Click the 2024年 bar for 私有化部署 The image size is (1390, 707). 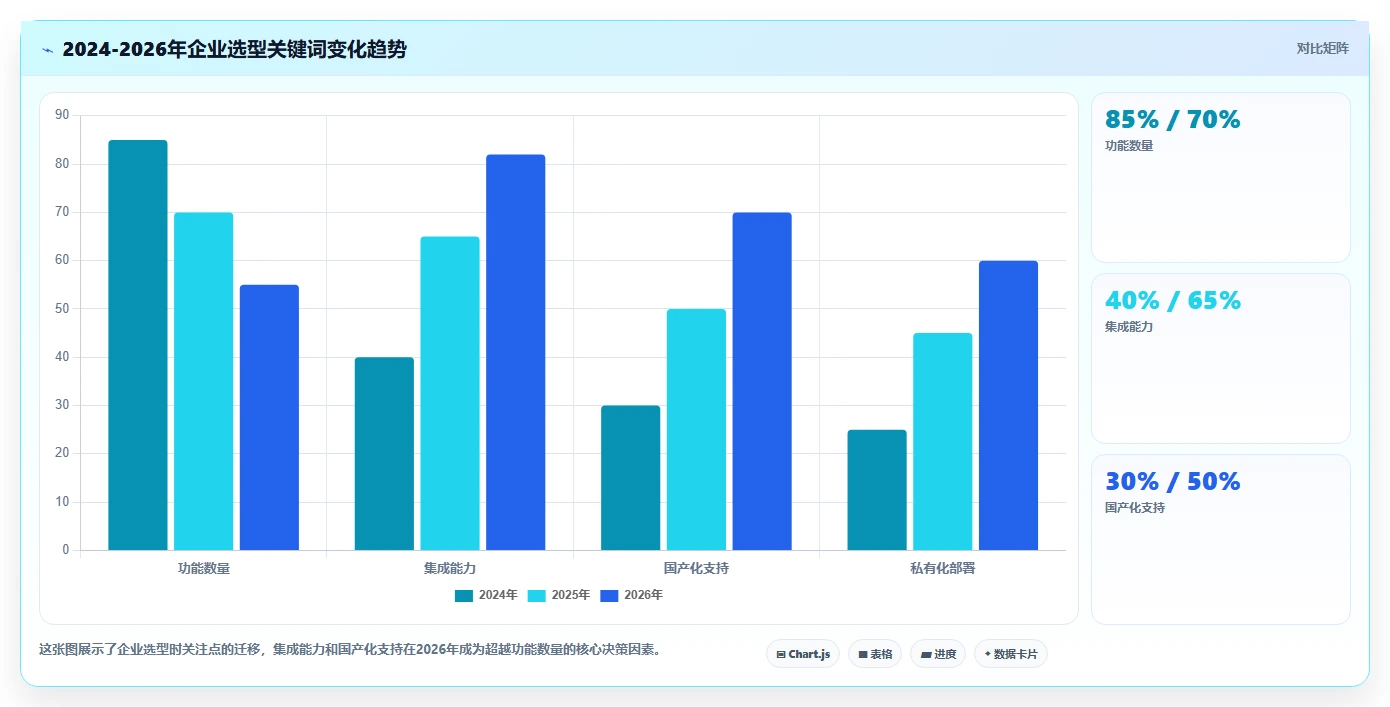point(877,490)
